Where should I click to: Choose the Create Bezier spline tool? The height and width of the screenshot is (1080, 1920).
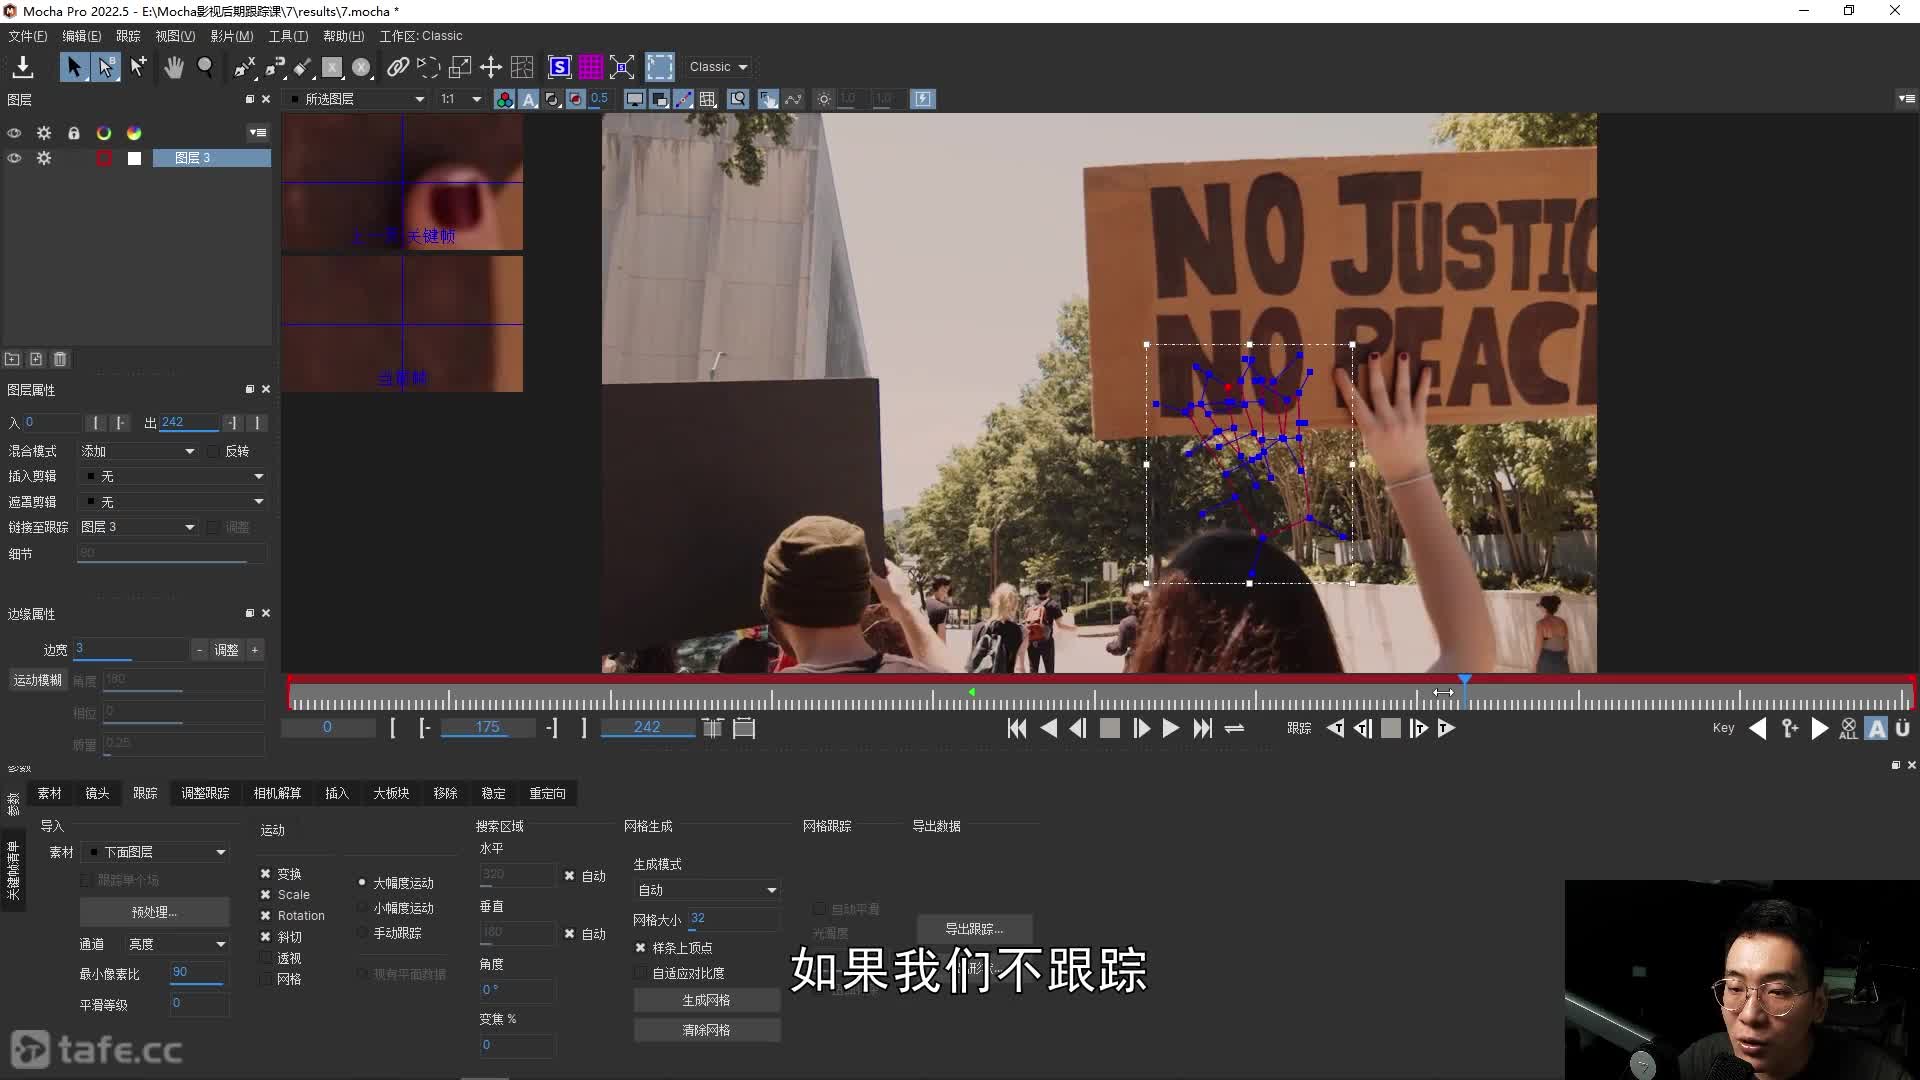(275, 67)
